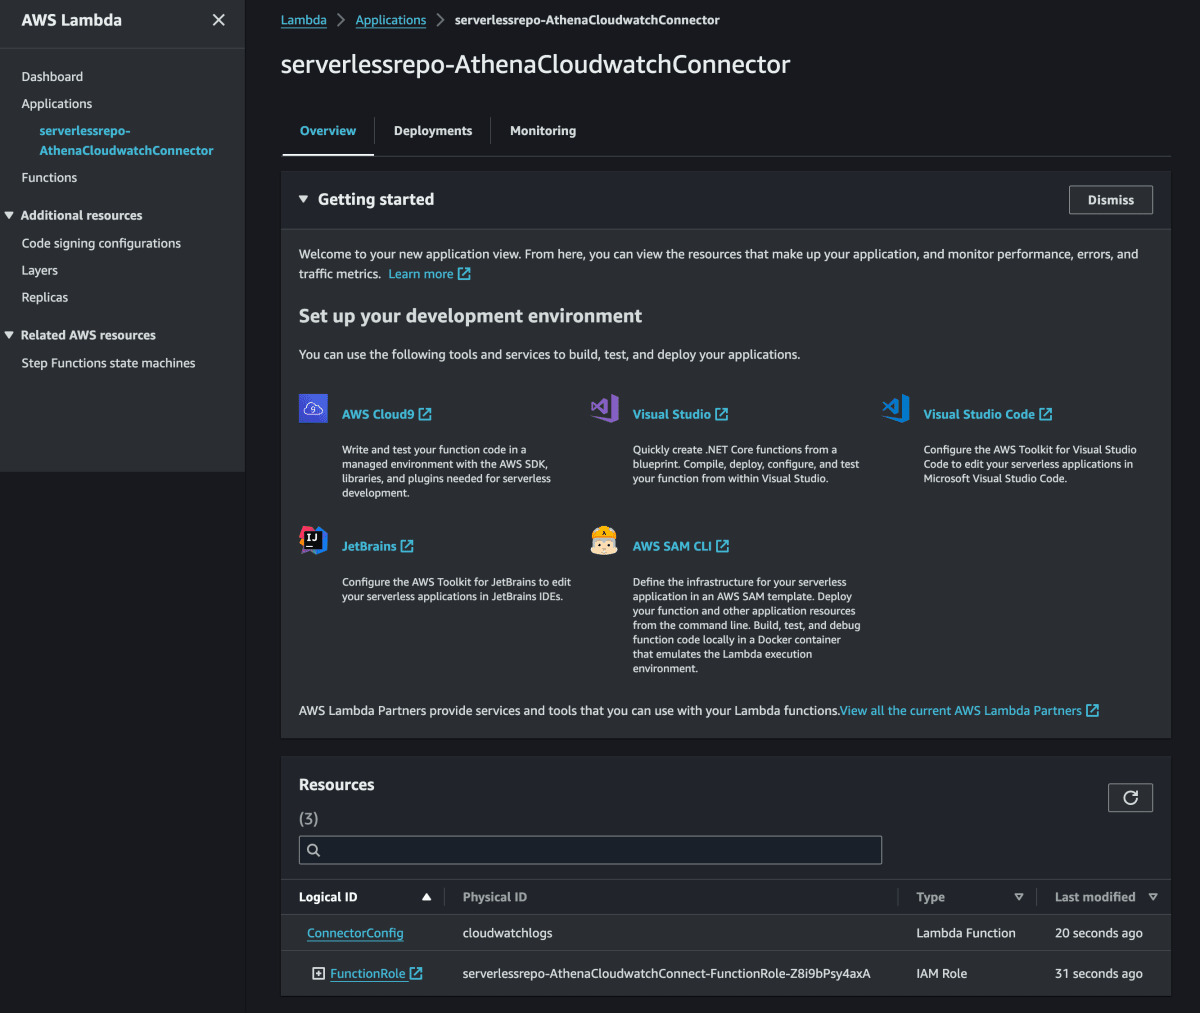Screen dimensions: 1200x1013
Task: Click the Lambda breadcrumb link
Action: point(303,20)
